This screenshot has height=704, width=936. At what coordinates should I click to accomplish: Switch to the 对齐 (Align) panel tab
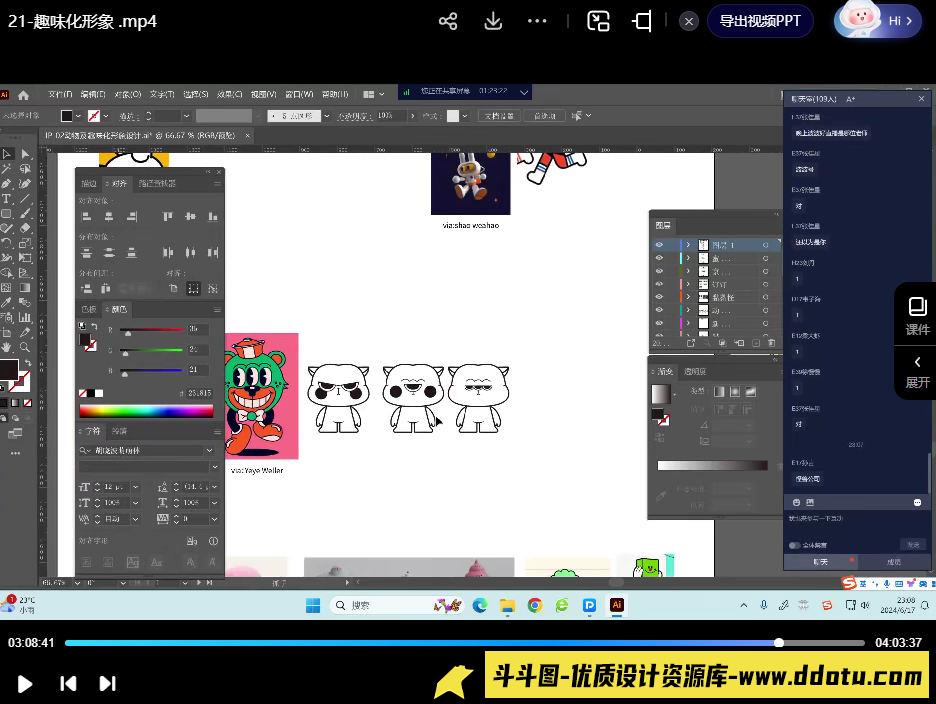click(x=118, y=184)
